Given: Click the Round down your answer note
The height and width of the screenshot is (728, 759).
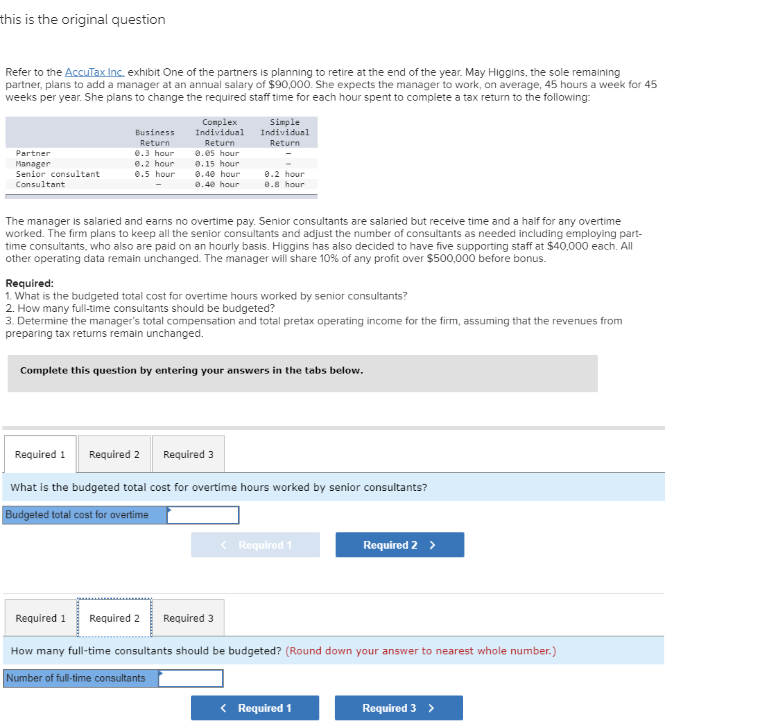Looking at the screenshot, I should [421, 651].
